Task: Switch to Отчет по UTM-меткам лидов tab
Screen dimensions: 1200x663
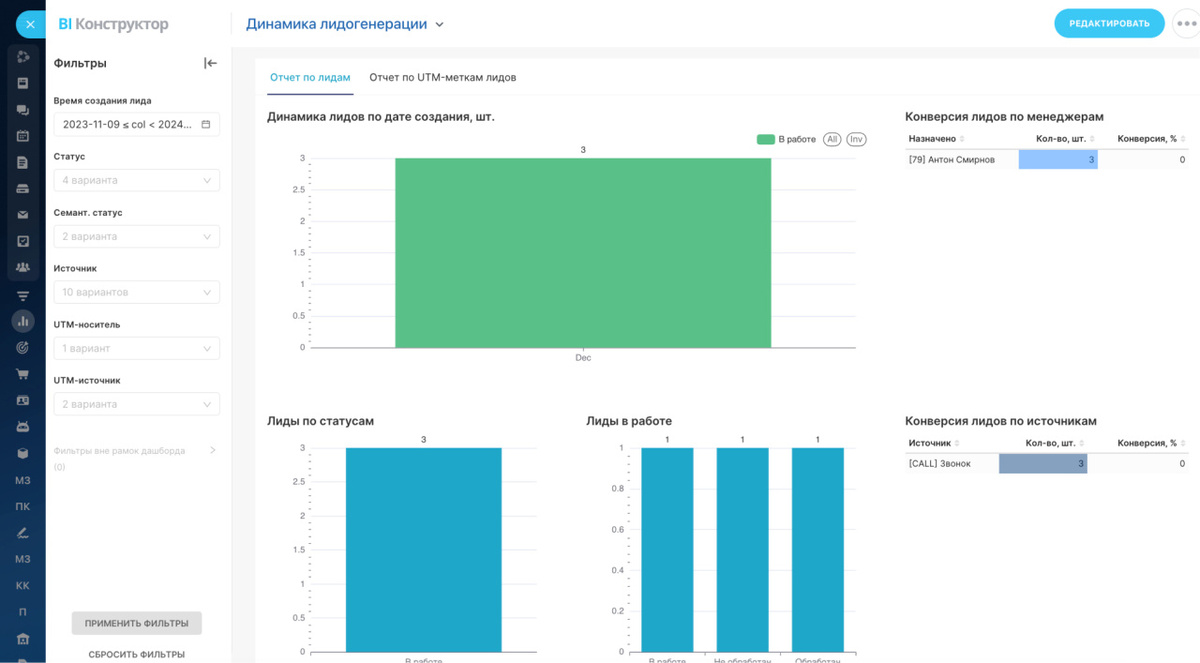Action: (x=443, y=77)
